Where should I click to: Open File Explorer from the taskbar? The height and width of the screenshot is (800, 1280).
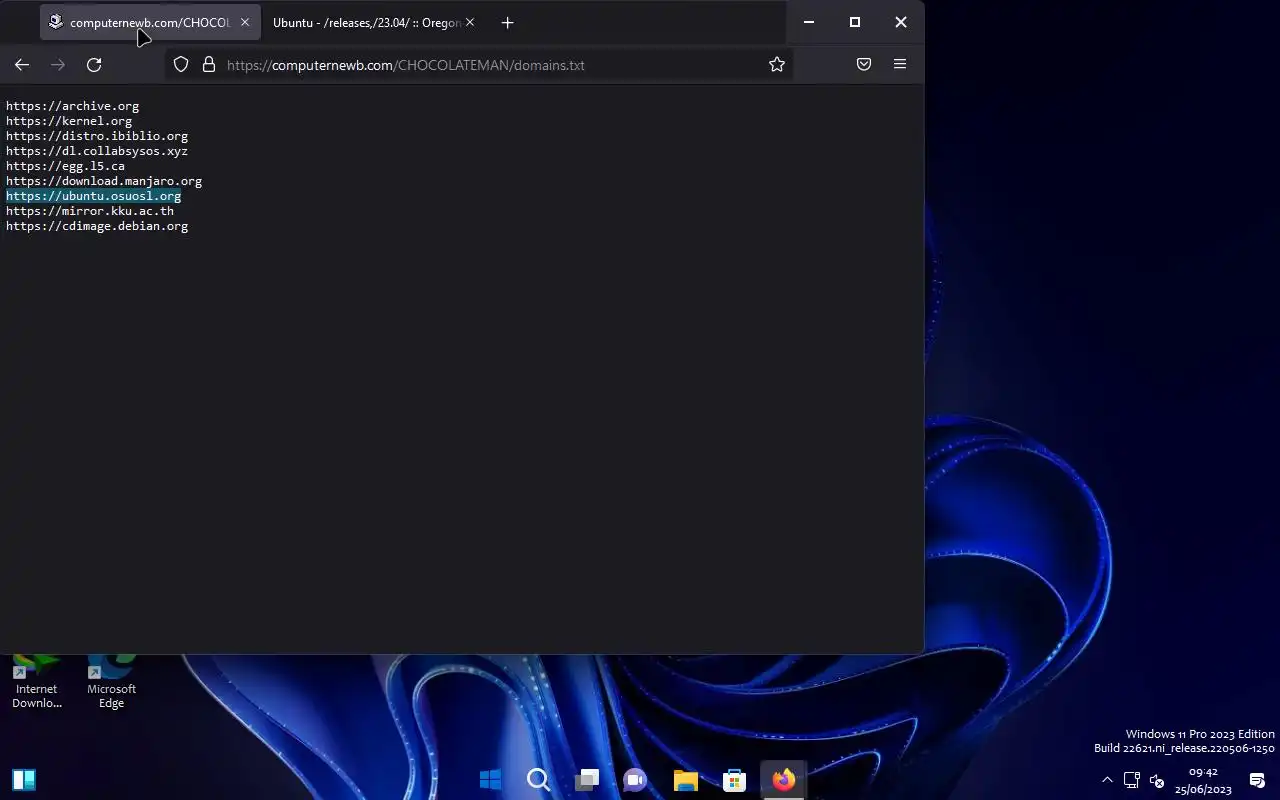pos(685,779)
